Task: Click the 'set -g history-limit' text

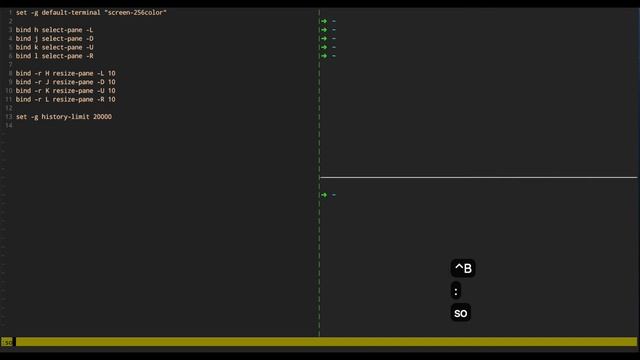Action: (53, 117)
